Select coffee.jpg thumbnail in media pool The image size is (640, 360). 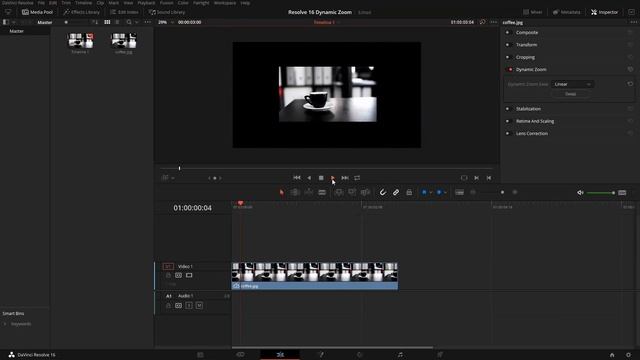123,41
